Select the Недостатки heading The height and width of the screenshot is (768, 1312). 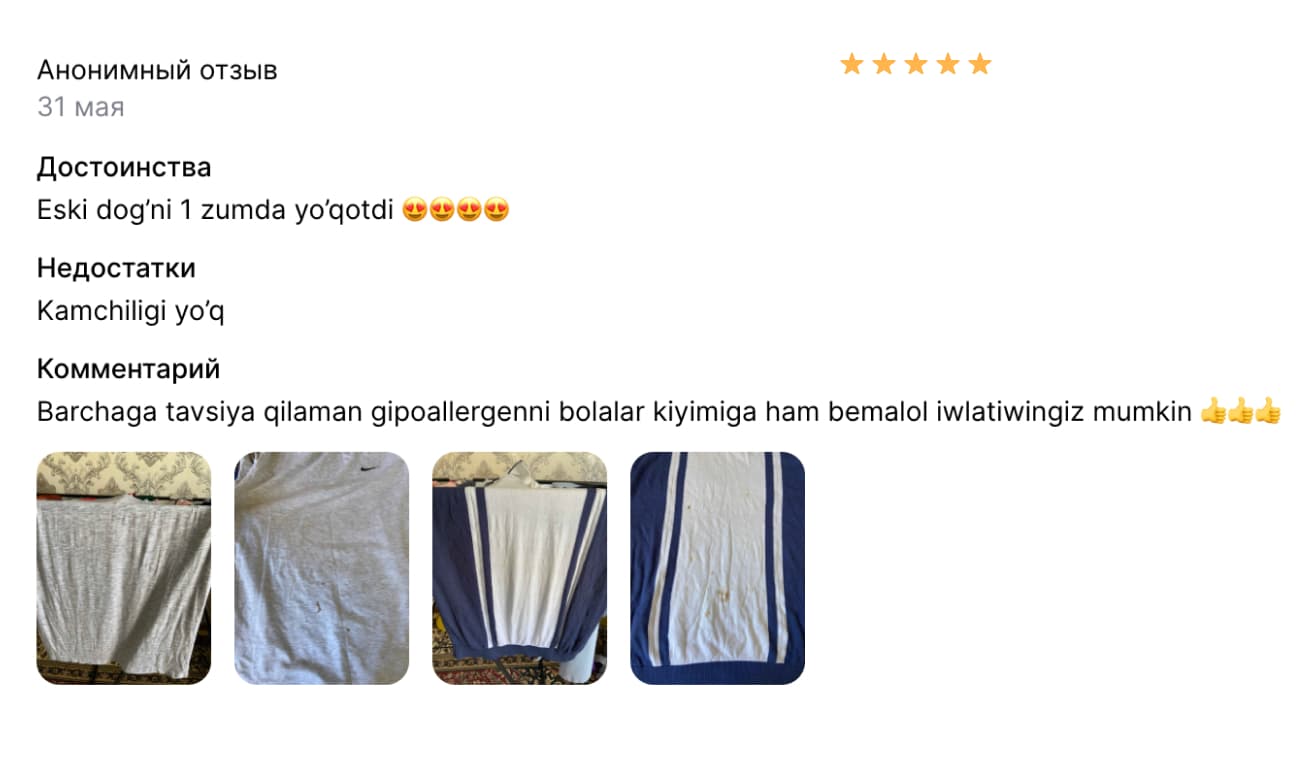[x=116, y=268]
